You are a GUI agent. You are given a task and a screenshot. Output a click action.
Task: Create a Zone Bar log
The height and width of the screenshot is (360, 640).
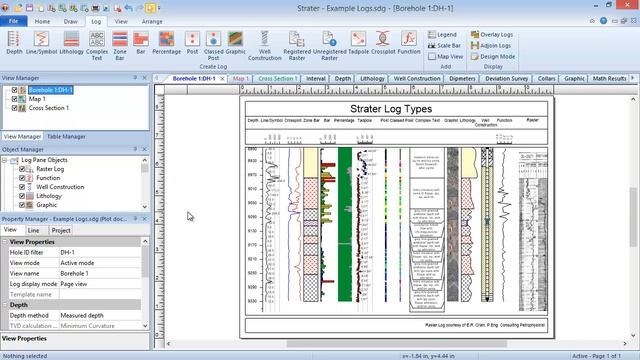click(x=120, y=46)
